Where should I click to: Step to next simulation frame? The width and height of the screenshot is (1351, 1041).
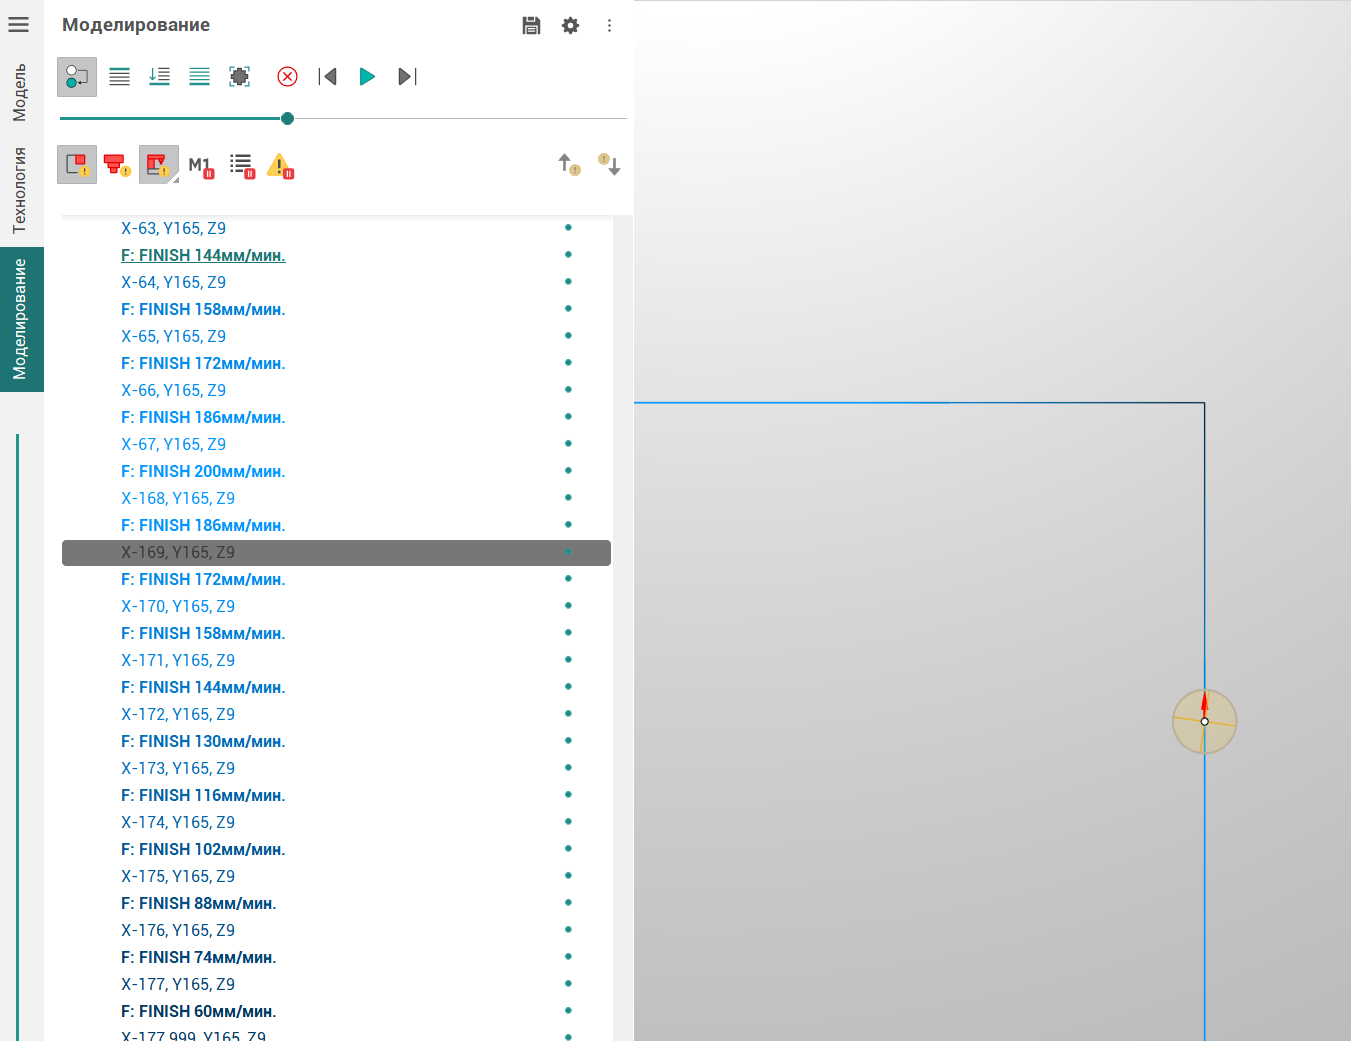coord(407,77)
